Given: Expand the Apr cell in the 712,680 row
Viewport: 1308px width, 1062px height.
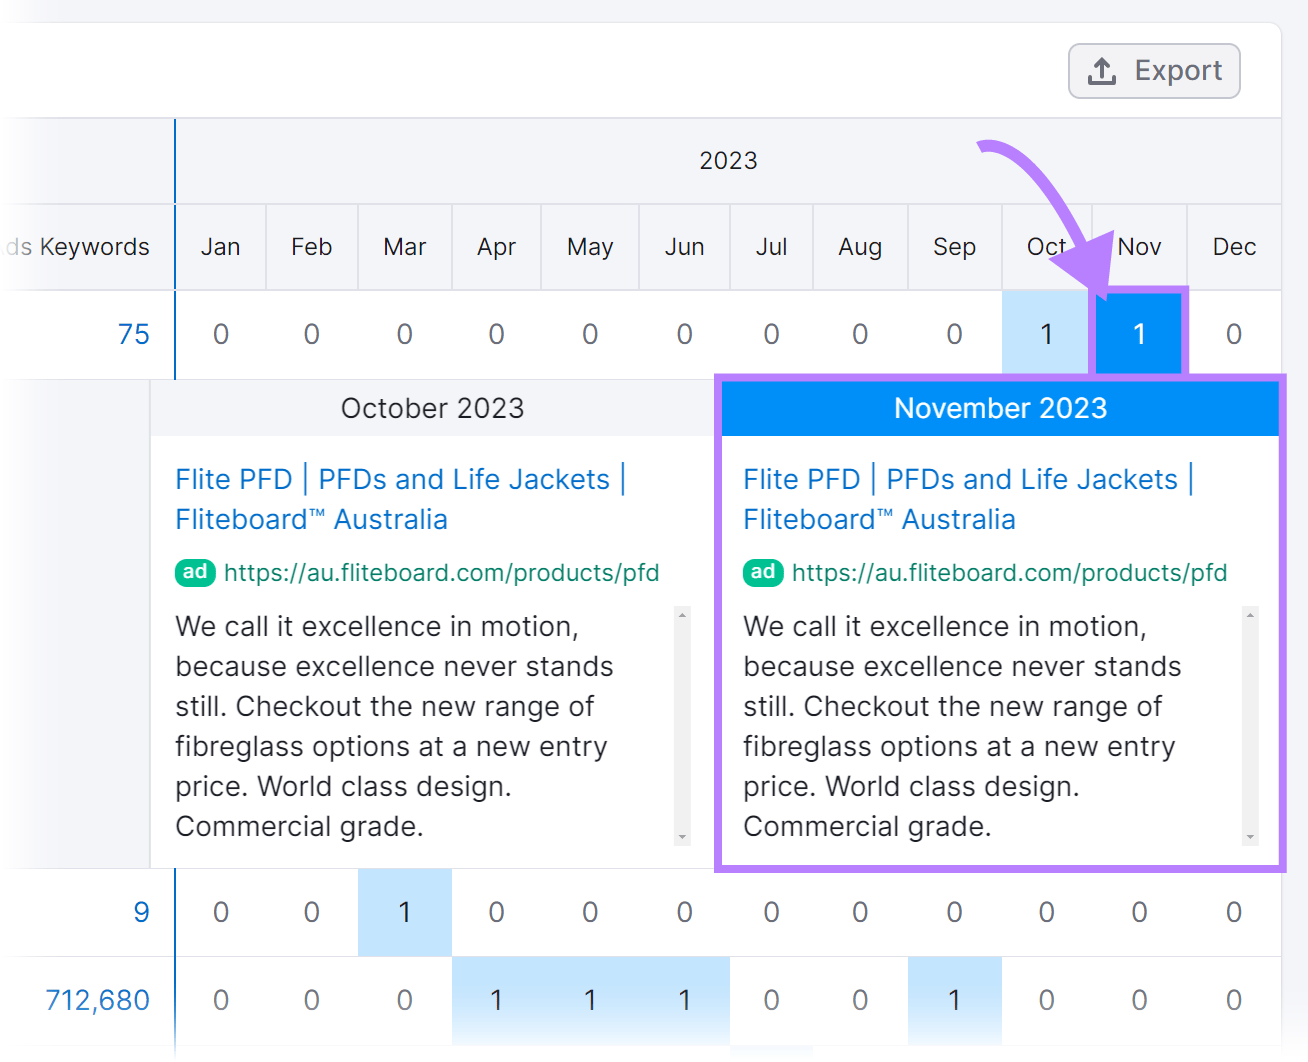Looking at the screenshot, I should point(496,1000).
